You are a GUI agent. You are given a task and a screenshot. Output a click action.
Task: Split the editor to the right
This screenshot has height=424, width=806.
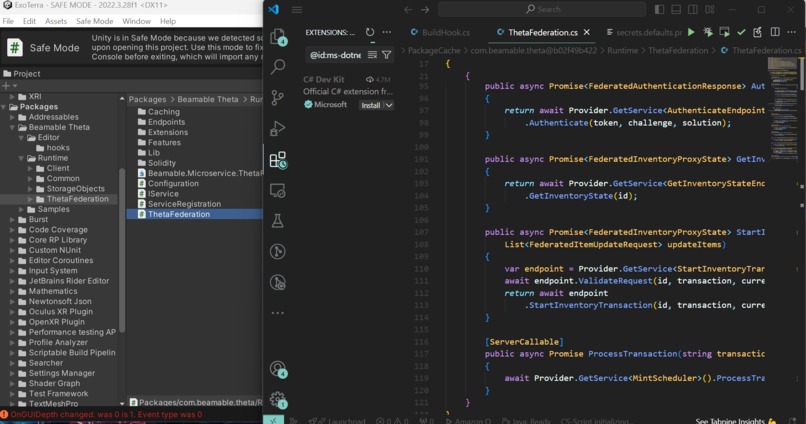(775, 32)
